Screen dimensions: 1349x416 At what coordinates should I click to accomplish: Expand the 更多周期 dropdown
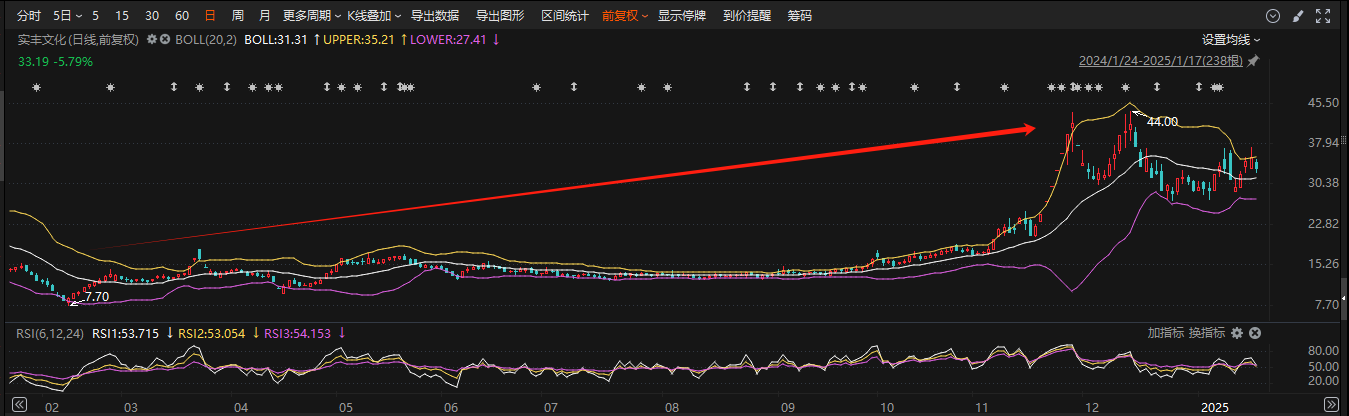[x=311, y=16]
